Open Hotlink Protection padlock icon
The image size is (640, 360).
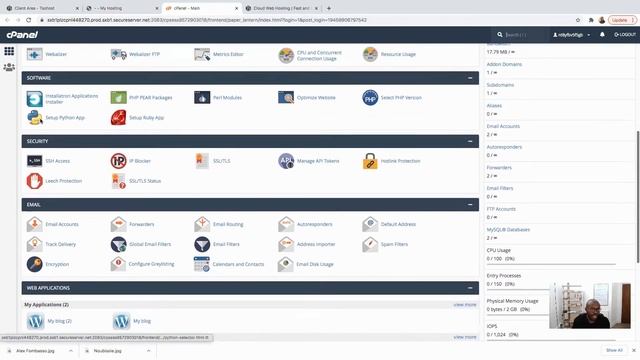[x=370, y=161]
